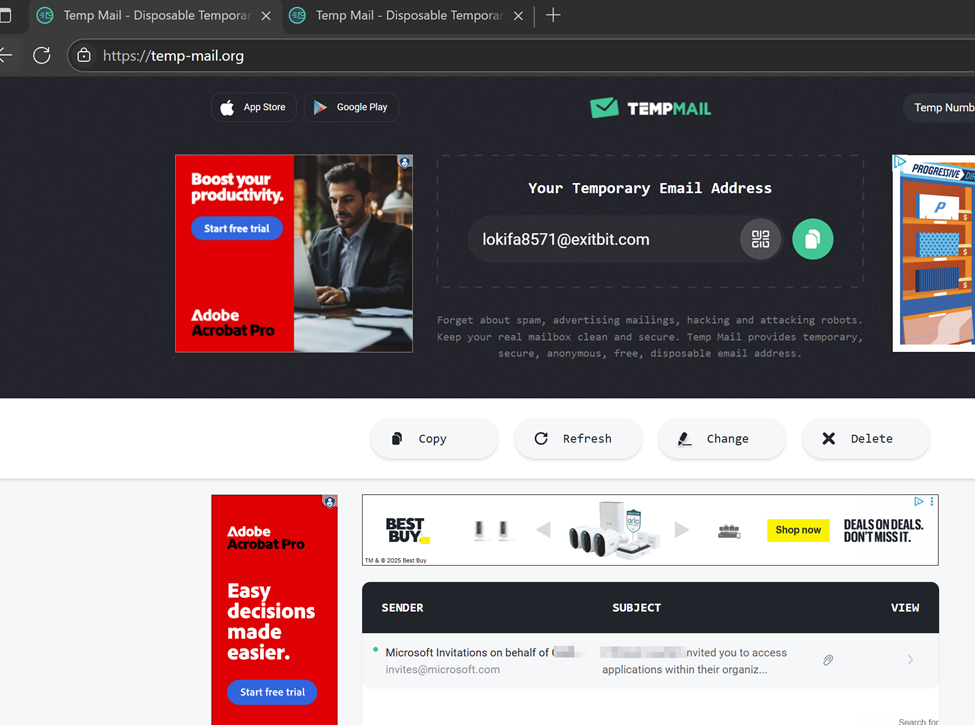Switch to the second Temp Mail tab

[x=408, y=16]
